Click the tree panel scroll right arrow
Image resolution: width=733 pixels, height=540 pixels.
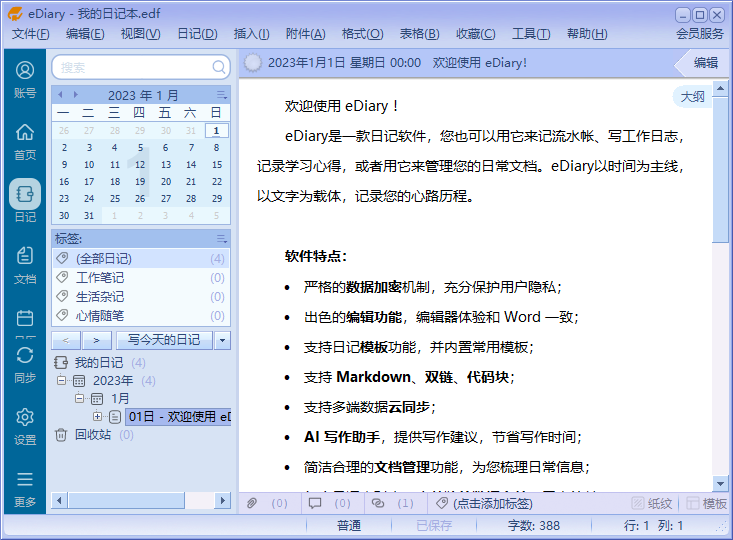[x=223, y=501]
